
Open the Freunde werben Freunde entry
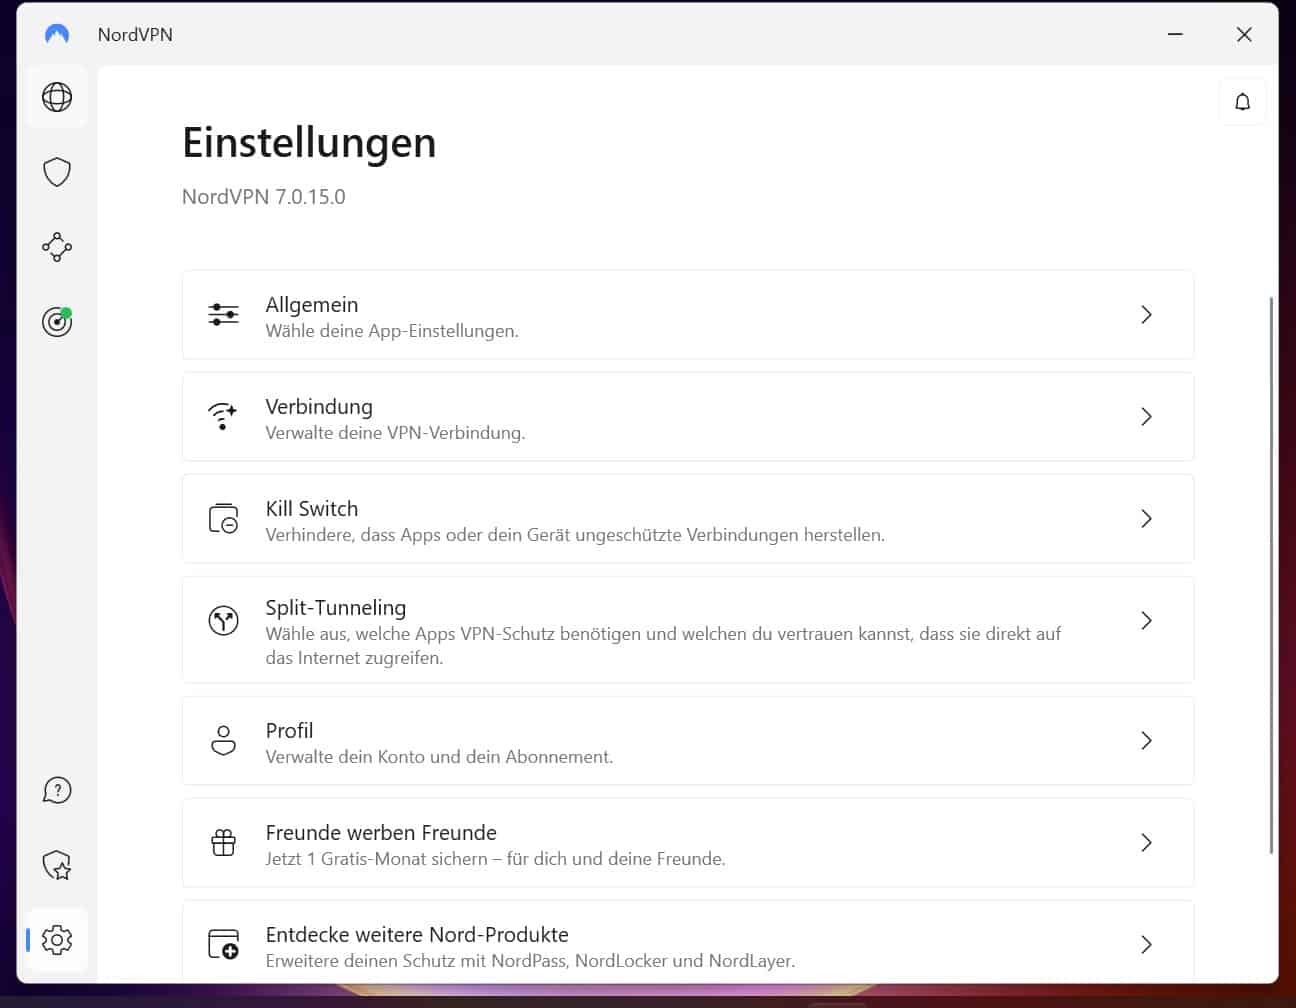688,843
